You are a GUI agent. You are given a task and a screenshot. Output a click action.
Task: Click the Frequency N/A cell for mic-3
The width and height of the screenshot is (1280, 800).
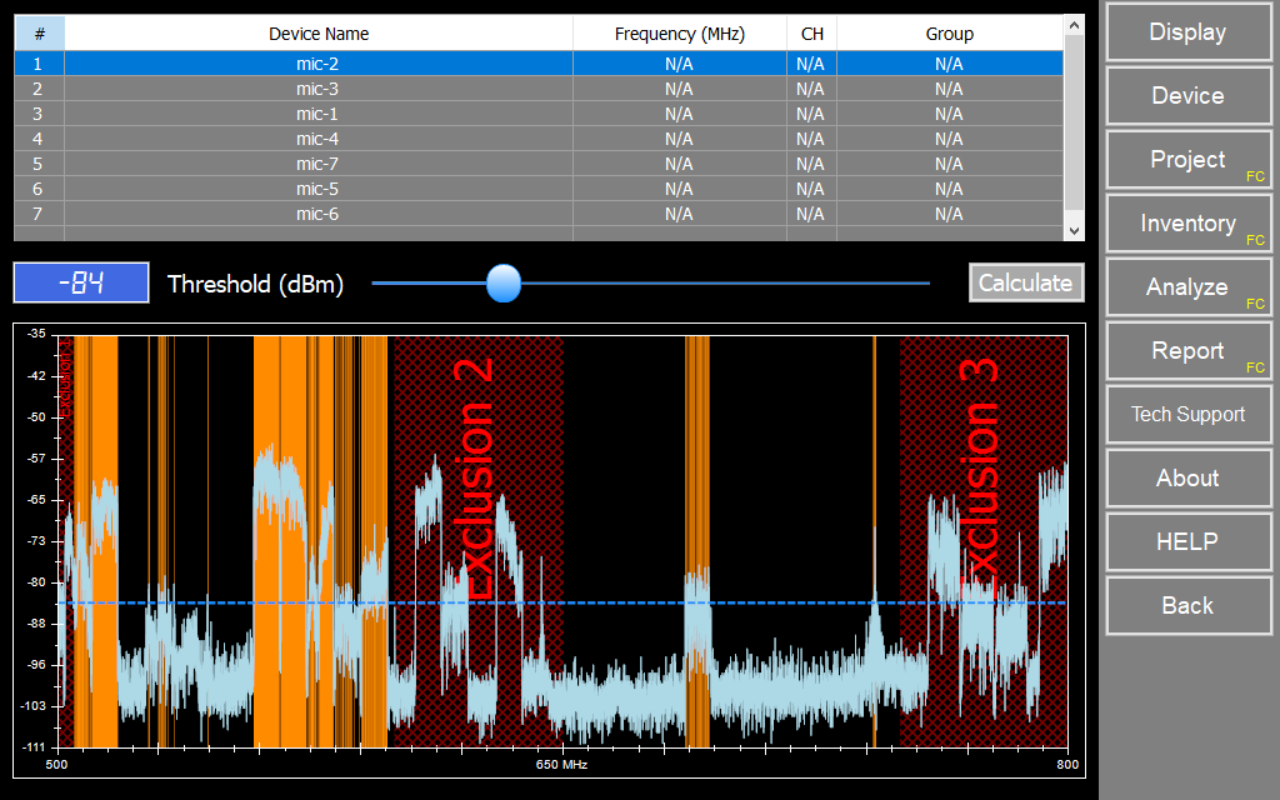click(680, 89)
